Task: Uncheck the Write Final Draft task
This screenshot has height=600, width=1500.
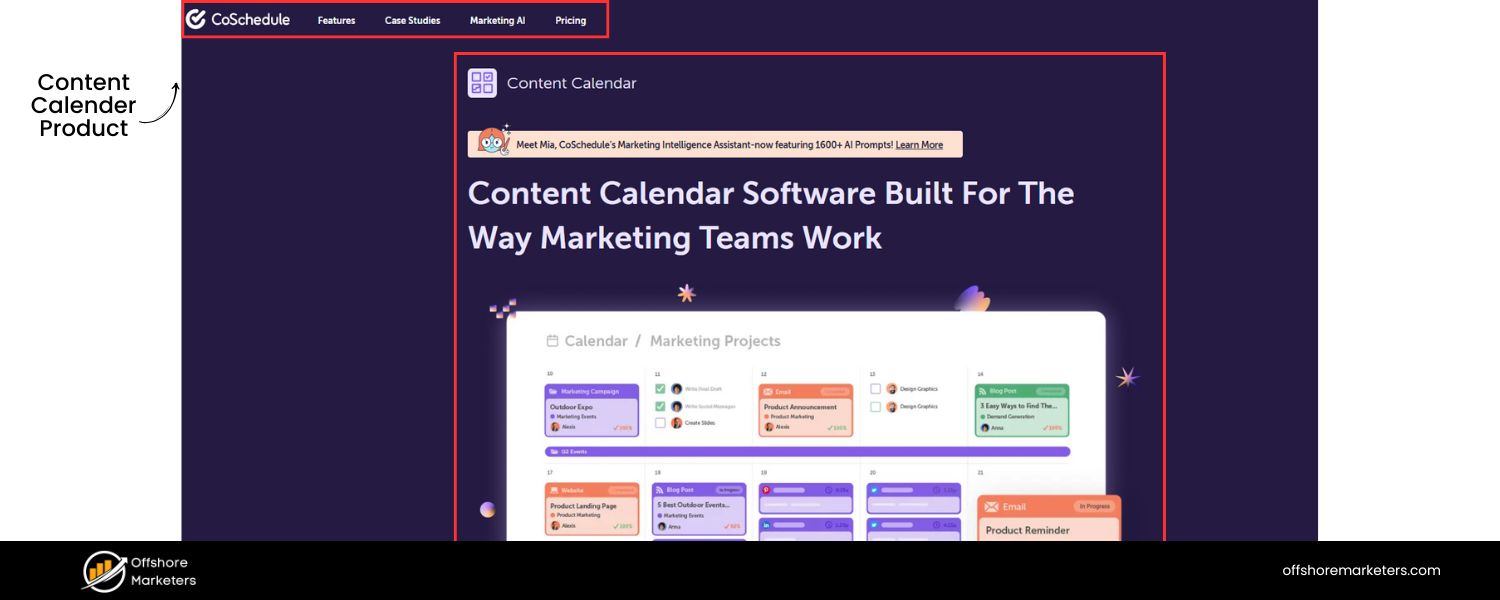Action: tap(660, 388)
